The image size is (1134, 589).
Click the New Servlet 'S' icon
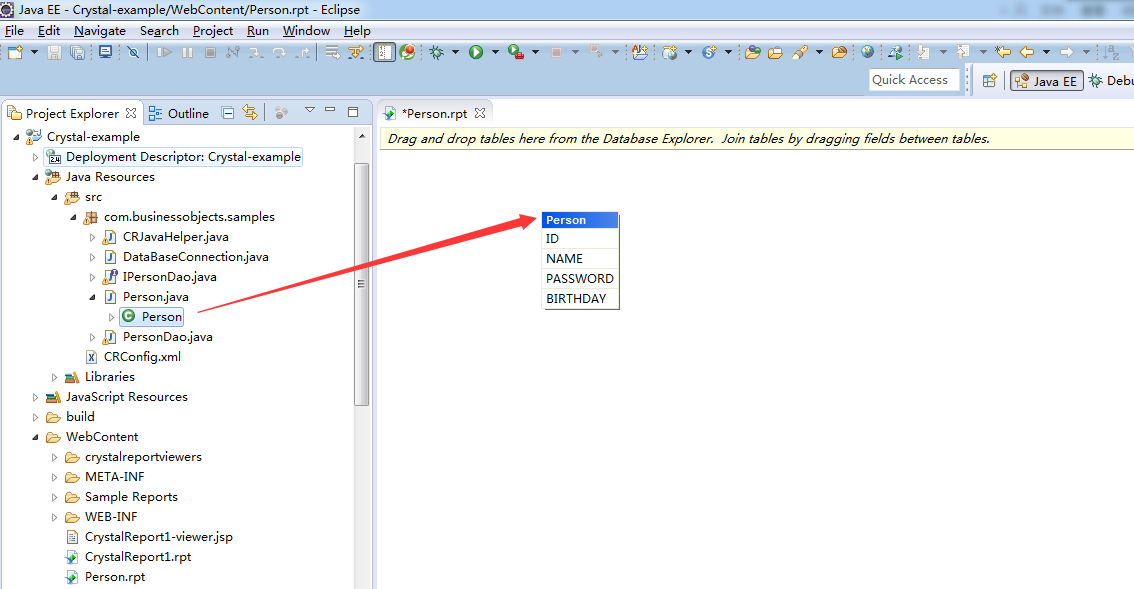[x=709, y=52]
